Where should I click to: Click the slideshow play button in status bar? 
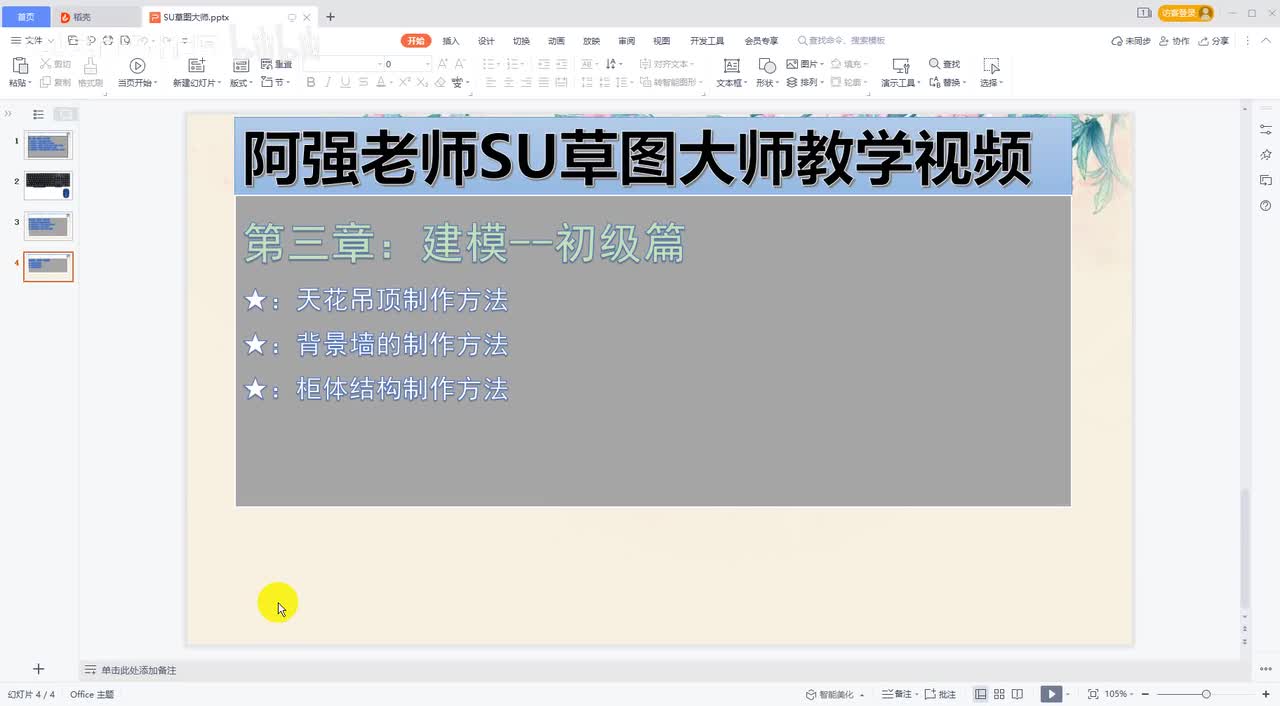(1051, 694)
